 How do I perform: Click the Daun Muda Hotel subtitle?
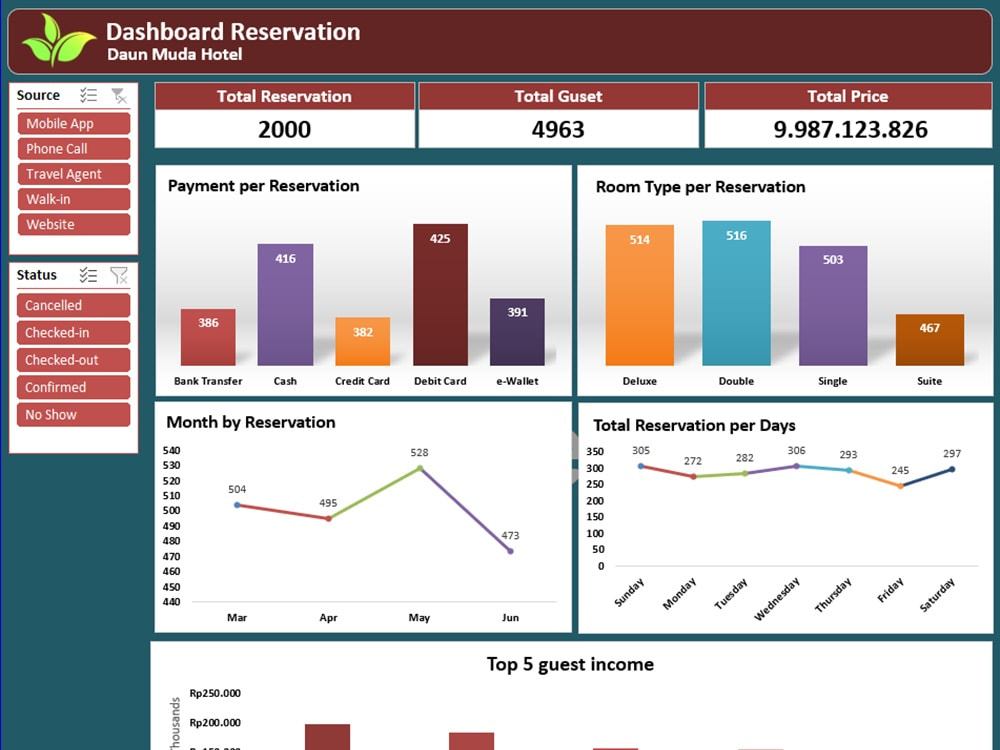[x=175, y=55]
